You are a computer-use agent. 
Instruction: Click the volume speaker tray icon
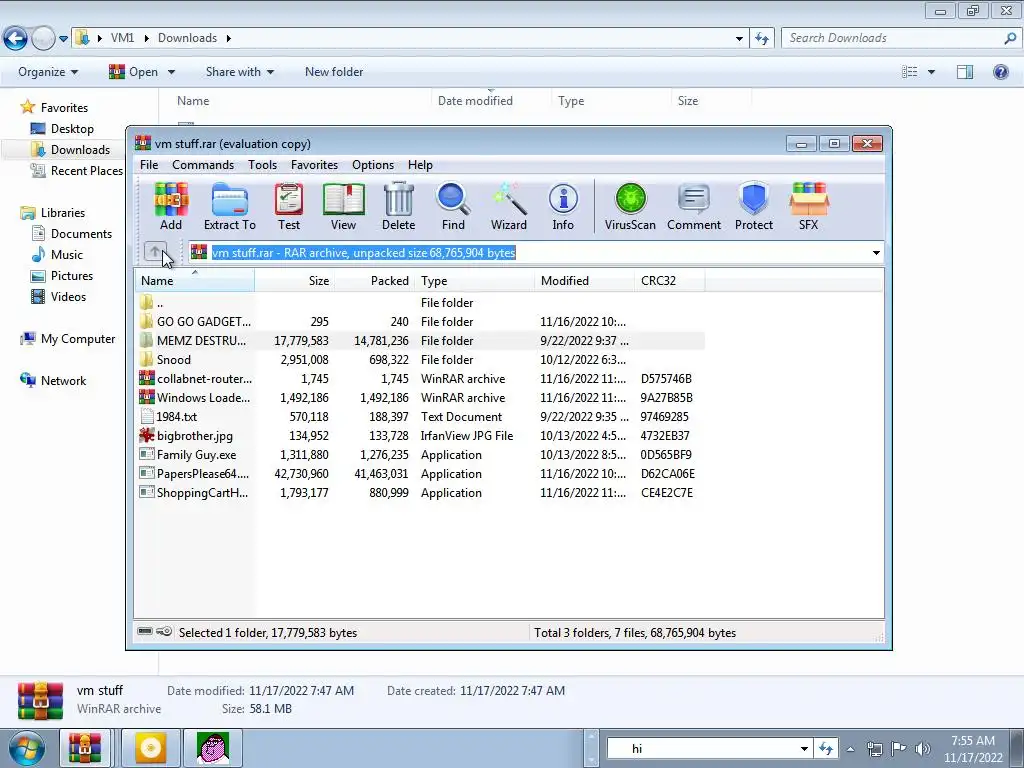[x=923, y=748]
